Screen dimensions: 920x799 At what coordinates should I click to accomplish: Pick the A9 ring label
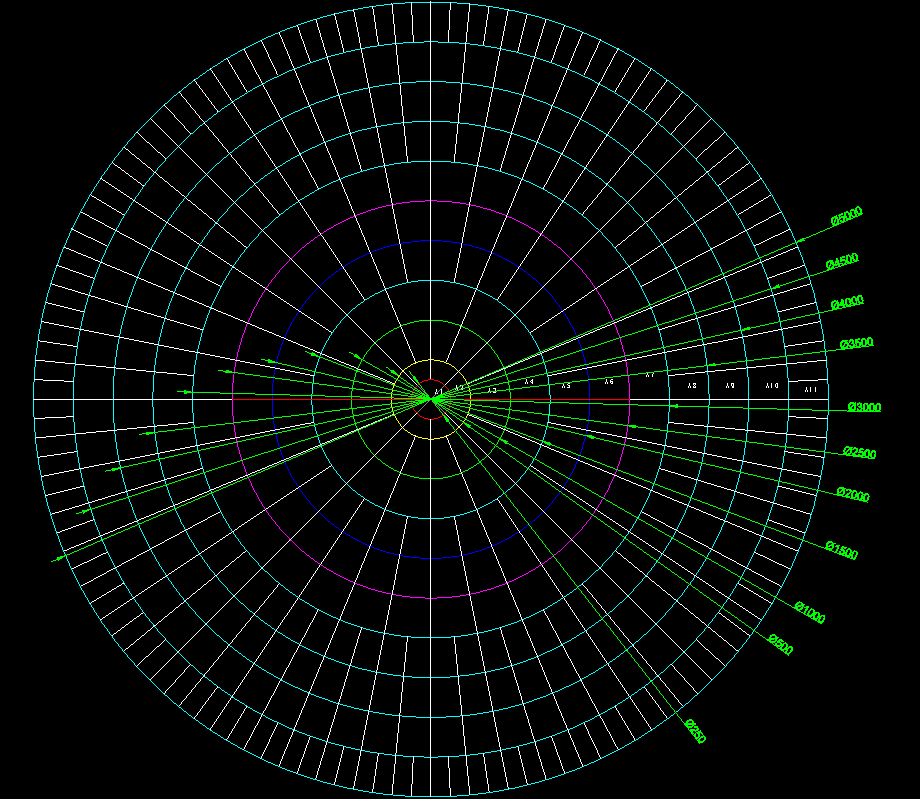pos(730,386)
